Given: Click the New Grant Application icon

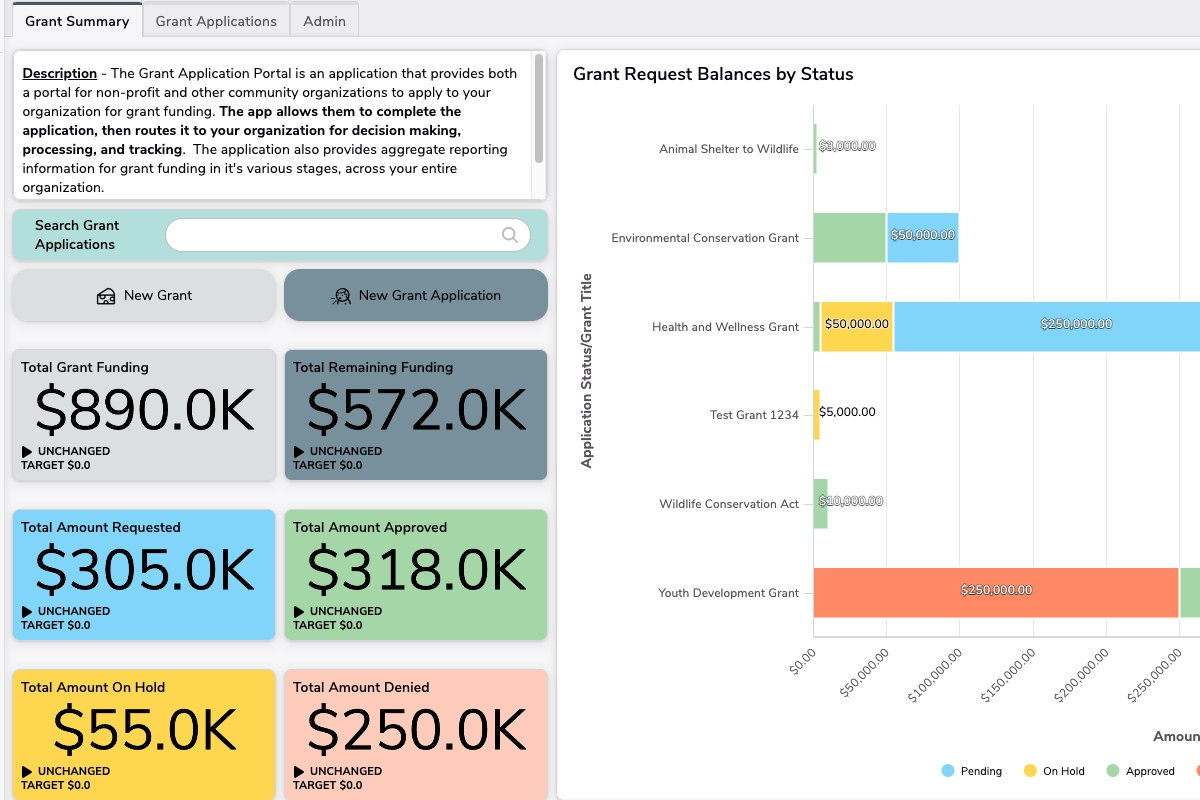Looking at the screenshot, I should 341,296.
